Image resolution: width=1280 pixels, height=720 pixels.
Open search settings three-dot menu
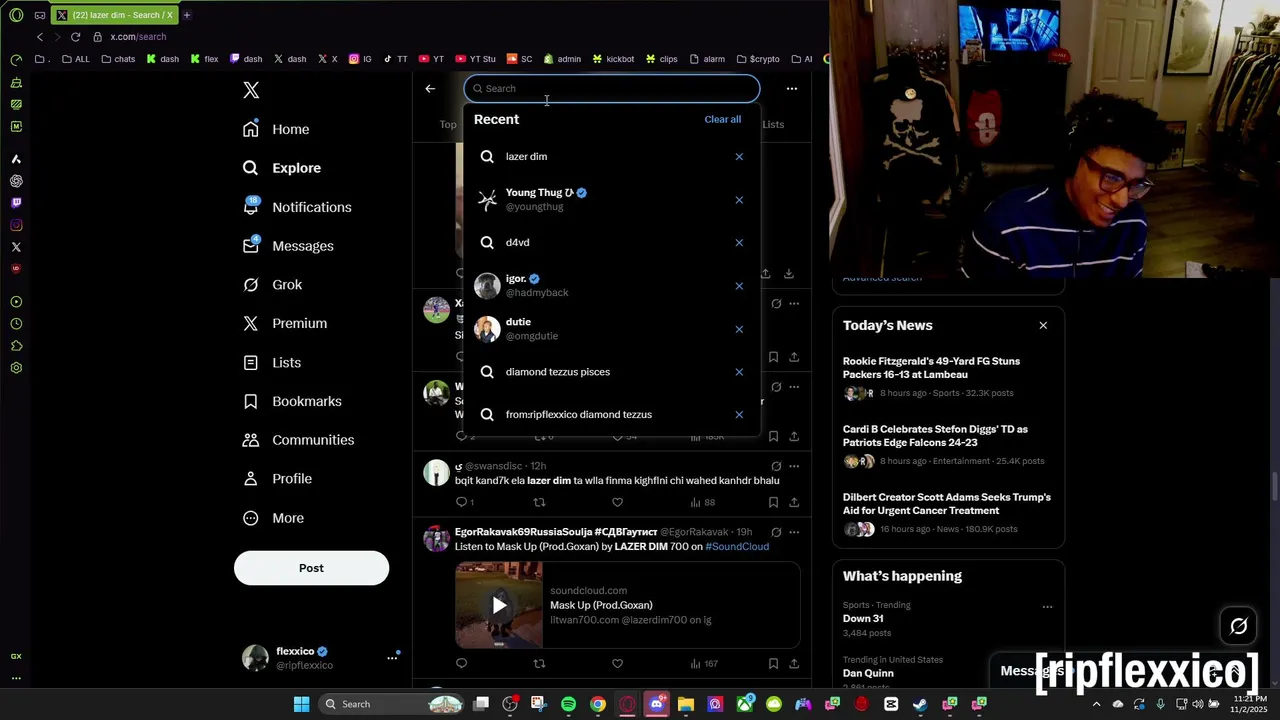tap(792, 88)
